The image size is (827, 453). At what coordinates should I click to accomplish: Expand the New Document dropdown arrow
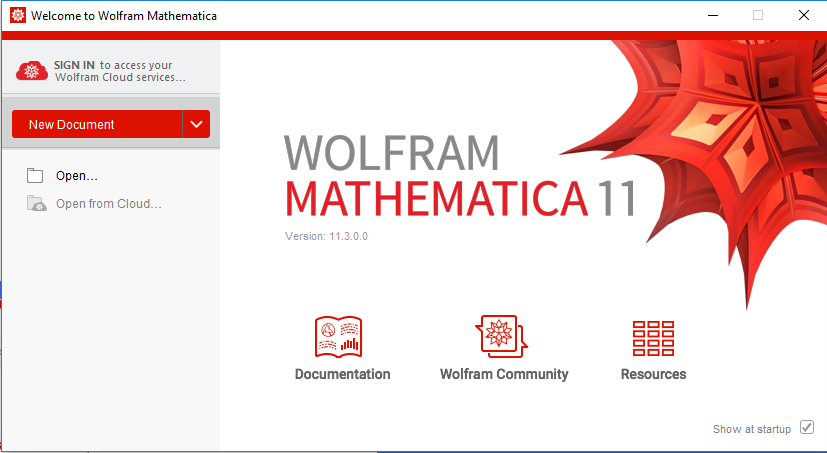tap(196, 124)
